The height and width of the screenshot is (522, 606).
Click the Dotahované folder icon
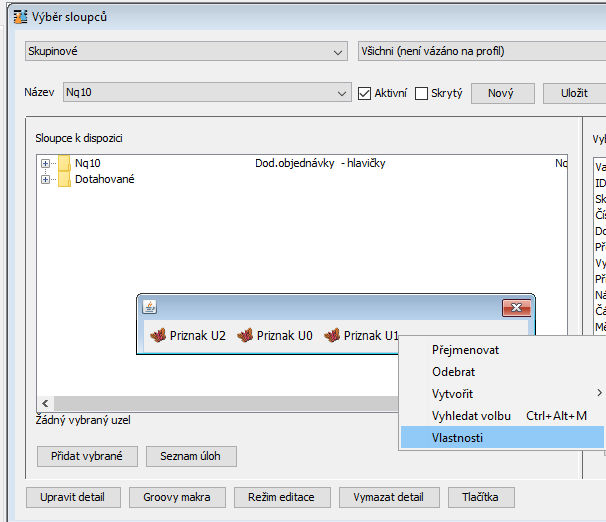pyautogui.click(x=64, y=179)
